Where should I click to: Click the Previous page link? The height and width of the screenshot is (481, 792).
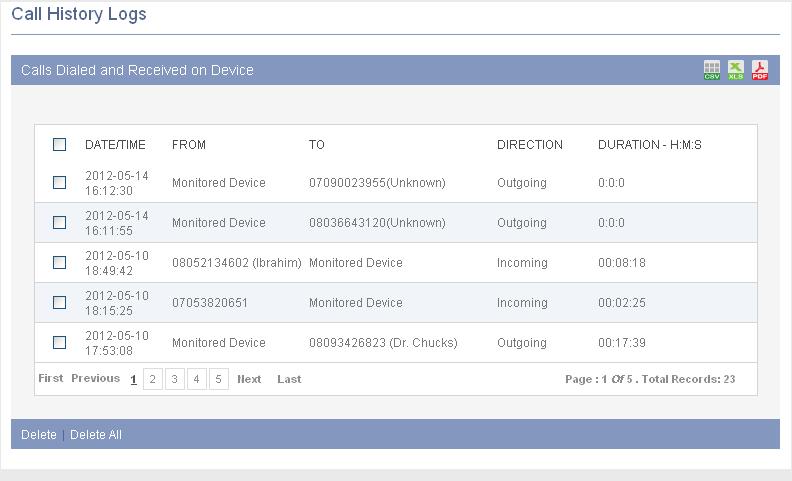click(95, 378)
